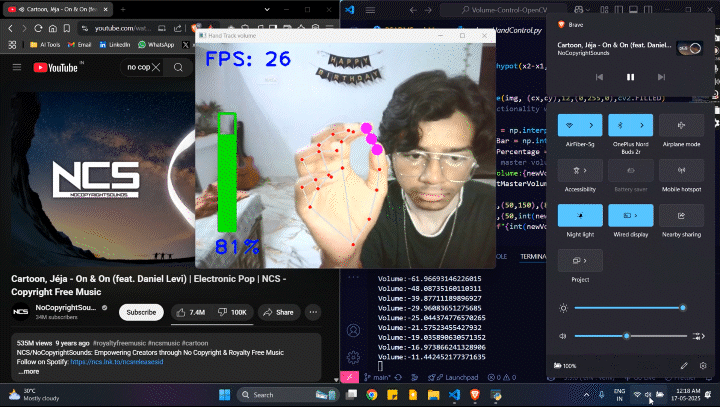The image size is (720, 407).
Task: Bookmark this page in Brave toolbar
Action: click(67, 28)
